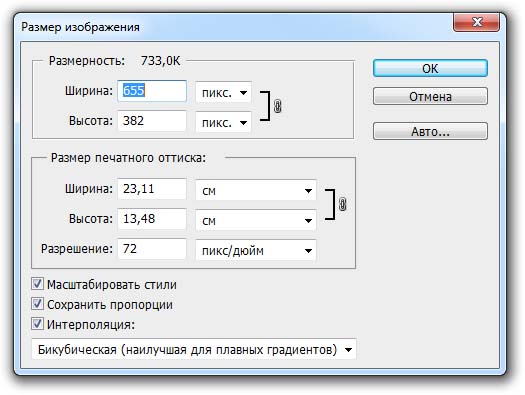Expand print width см units dropdown
The image size is (525, 395).
256,190
